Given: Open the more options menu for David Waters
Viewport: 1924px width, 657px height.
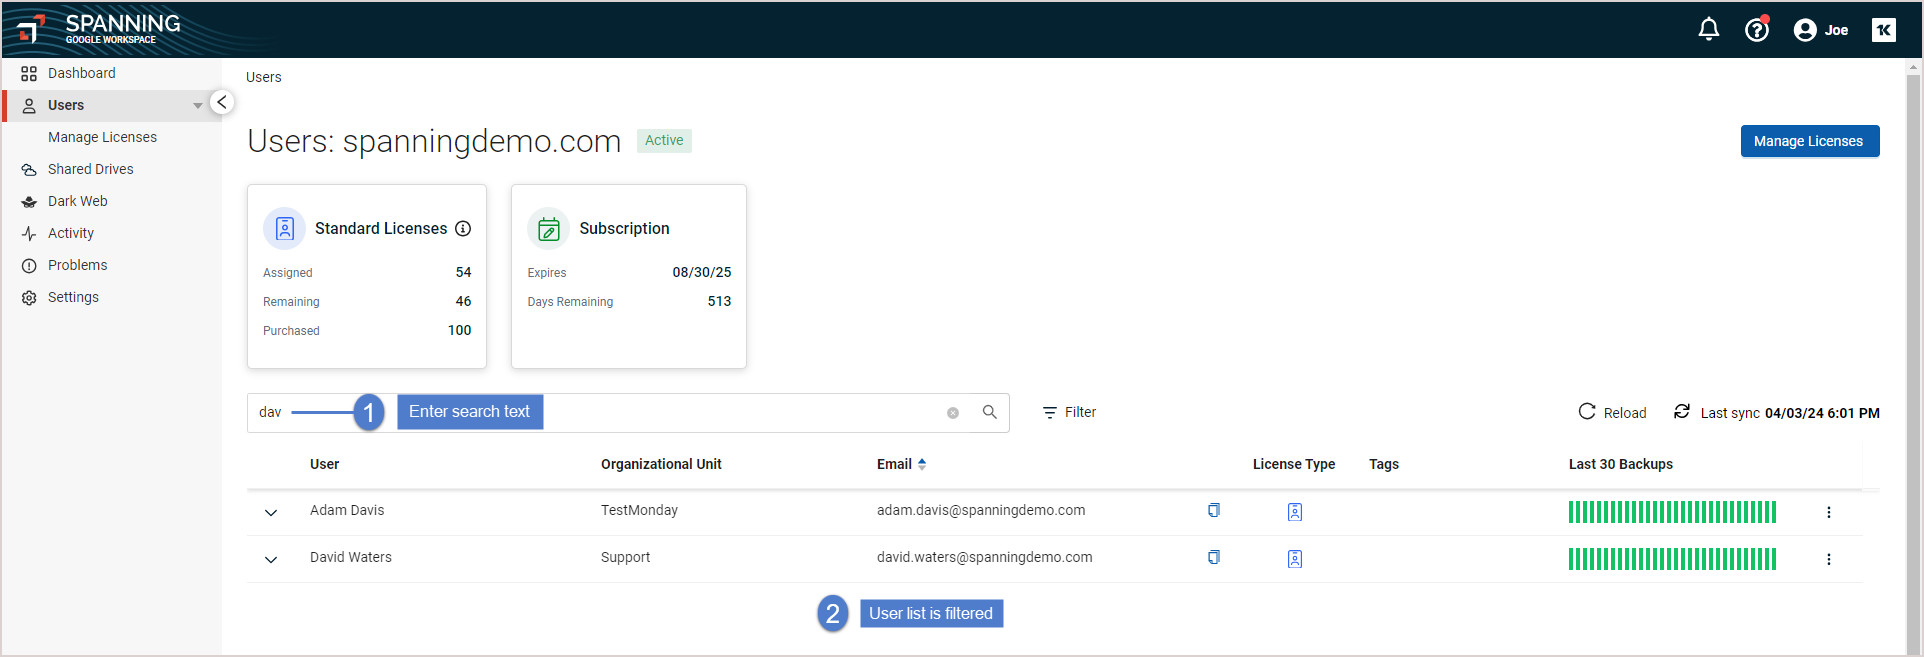Looking at the screenshot, I should pos(1828,559).
